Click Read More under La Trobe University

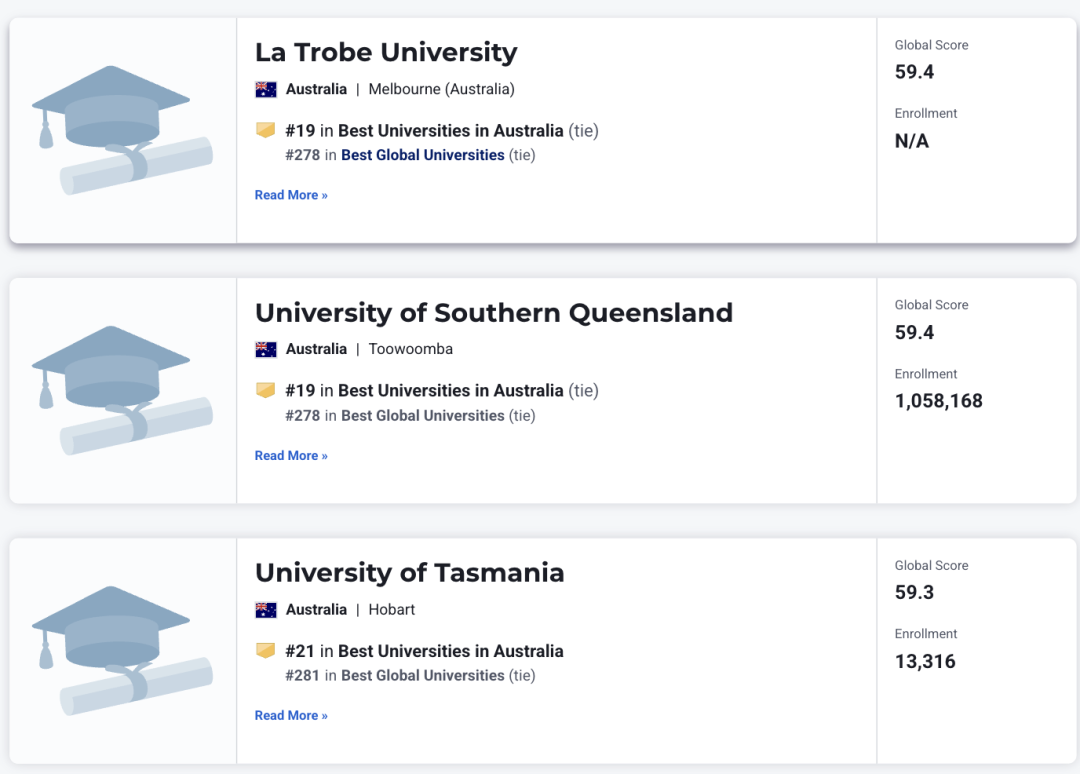pyautogui.click(x=291, y=195)
